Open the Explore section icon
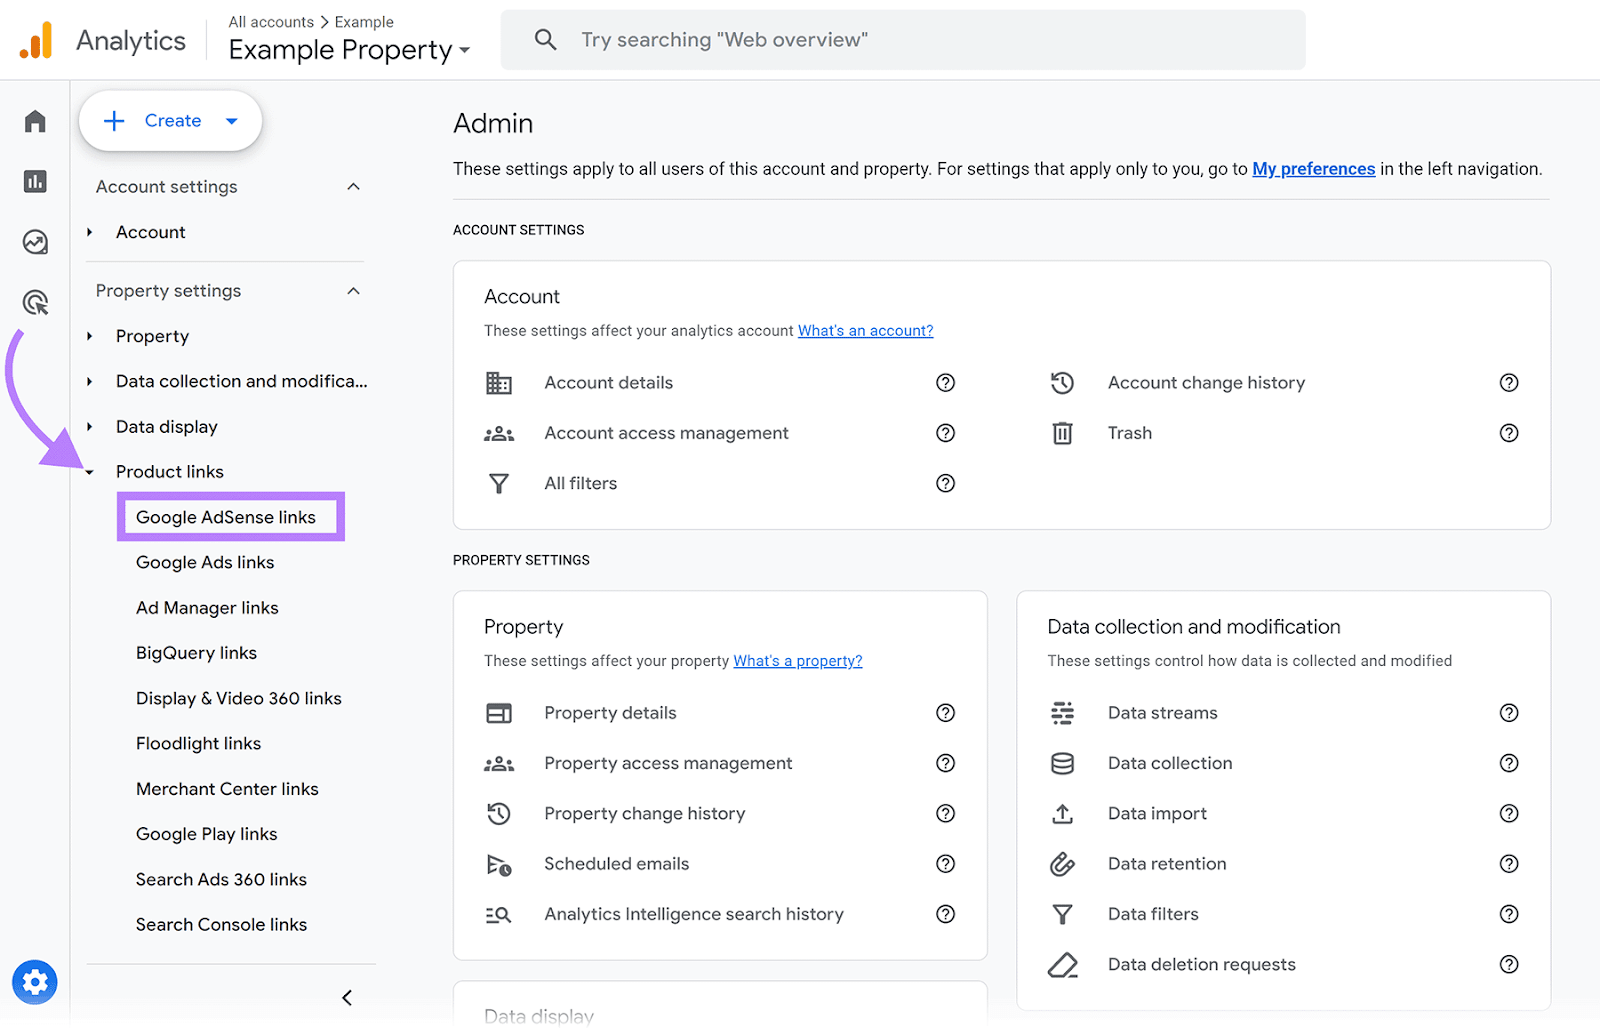Screen dimensions: 1600x1035 point(35,241)
